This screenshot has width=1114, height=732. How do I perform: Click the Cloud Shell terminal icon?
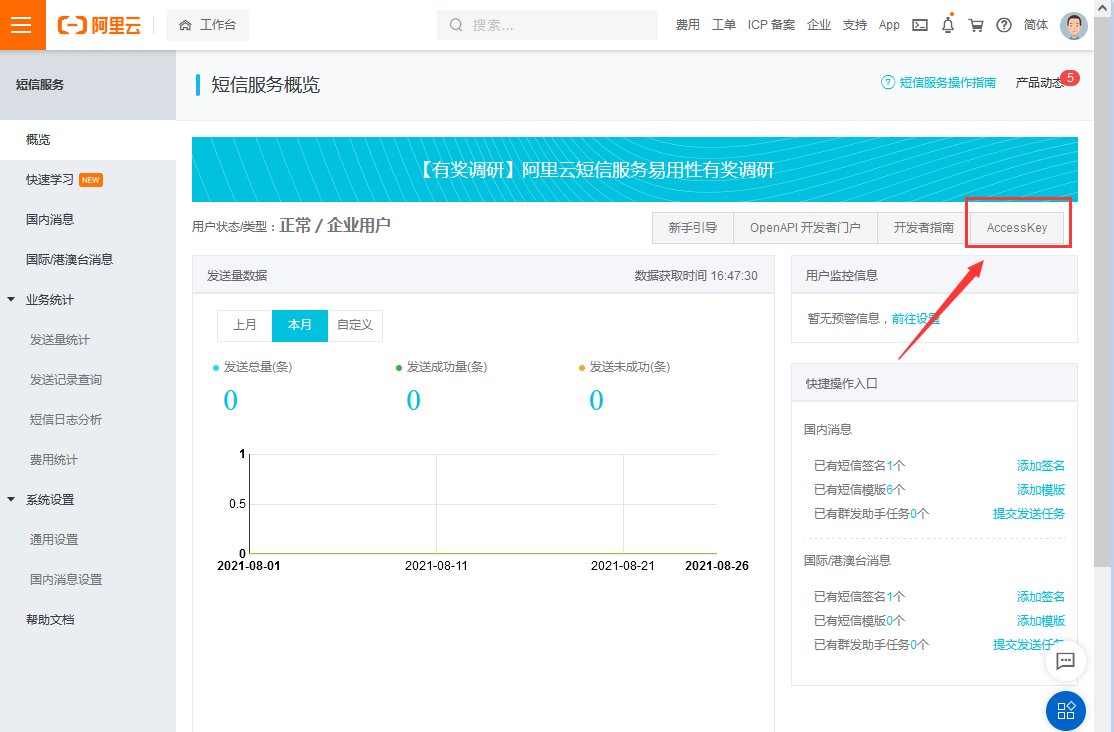[x=919, y=25]
